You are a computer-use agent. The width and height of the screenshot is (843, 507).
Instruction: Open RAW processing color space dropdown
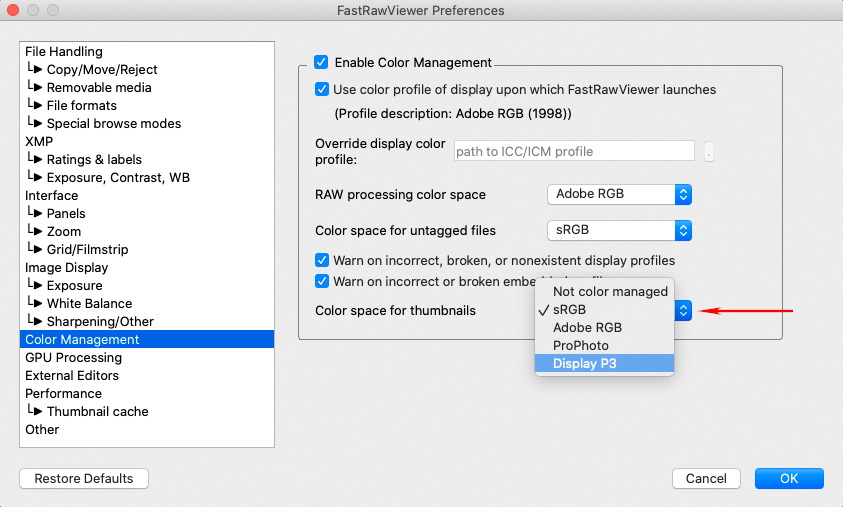pos(619,194)
